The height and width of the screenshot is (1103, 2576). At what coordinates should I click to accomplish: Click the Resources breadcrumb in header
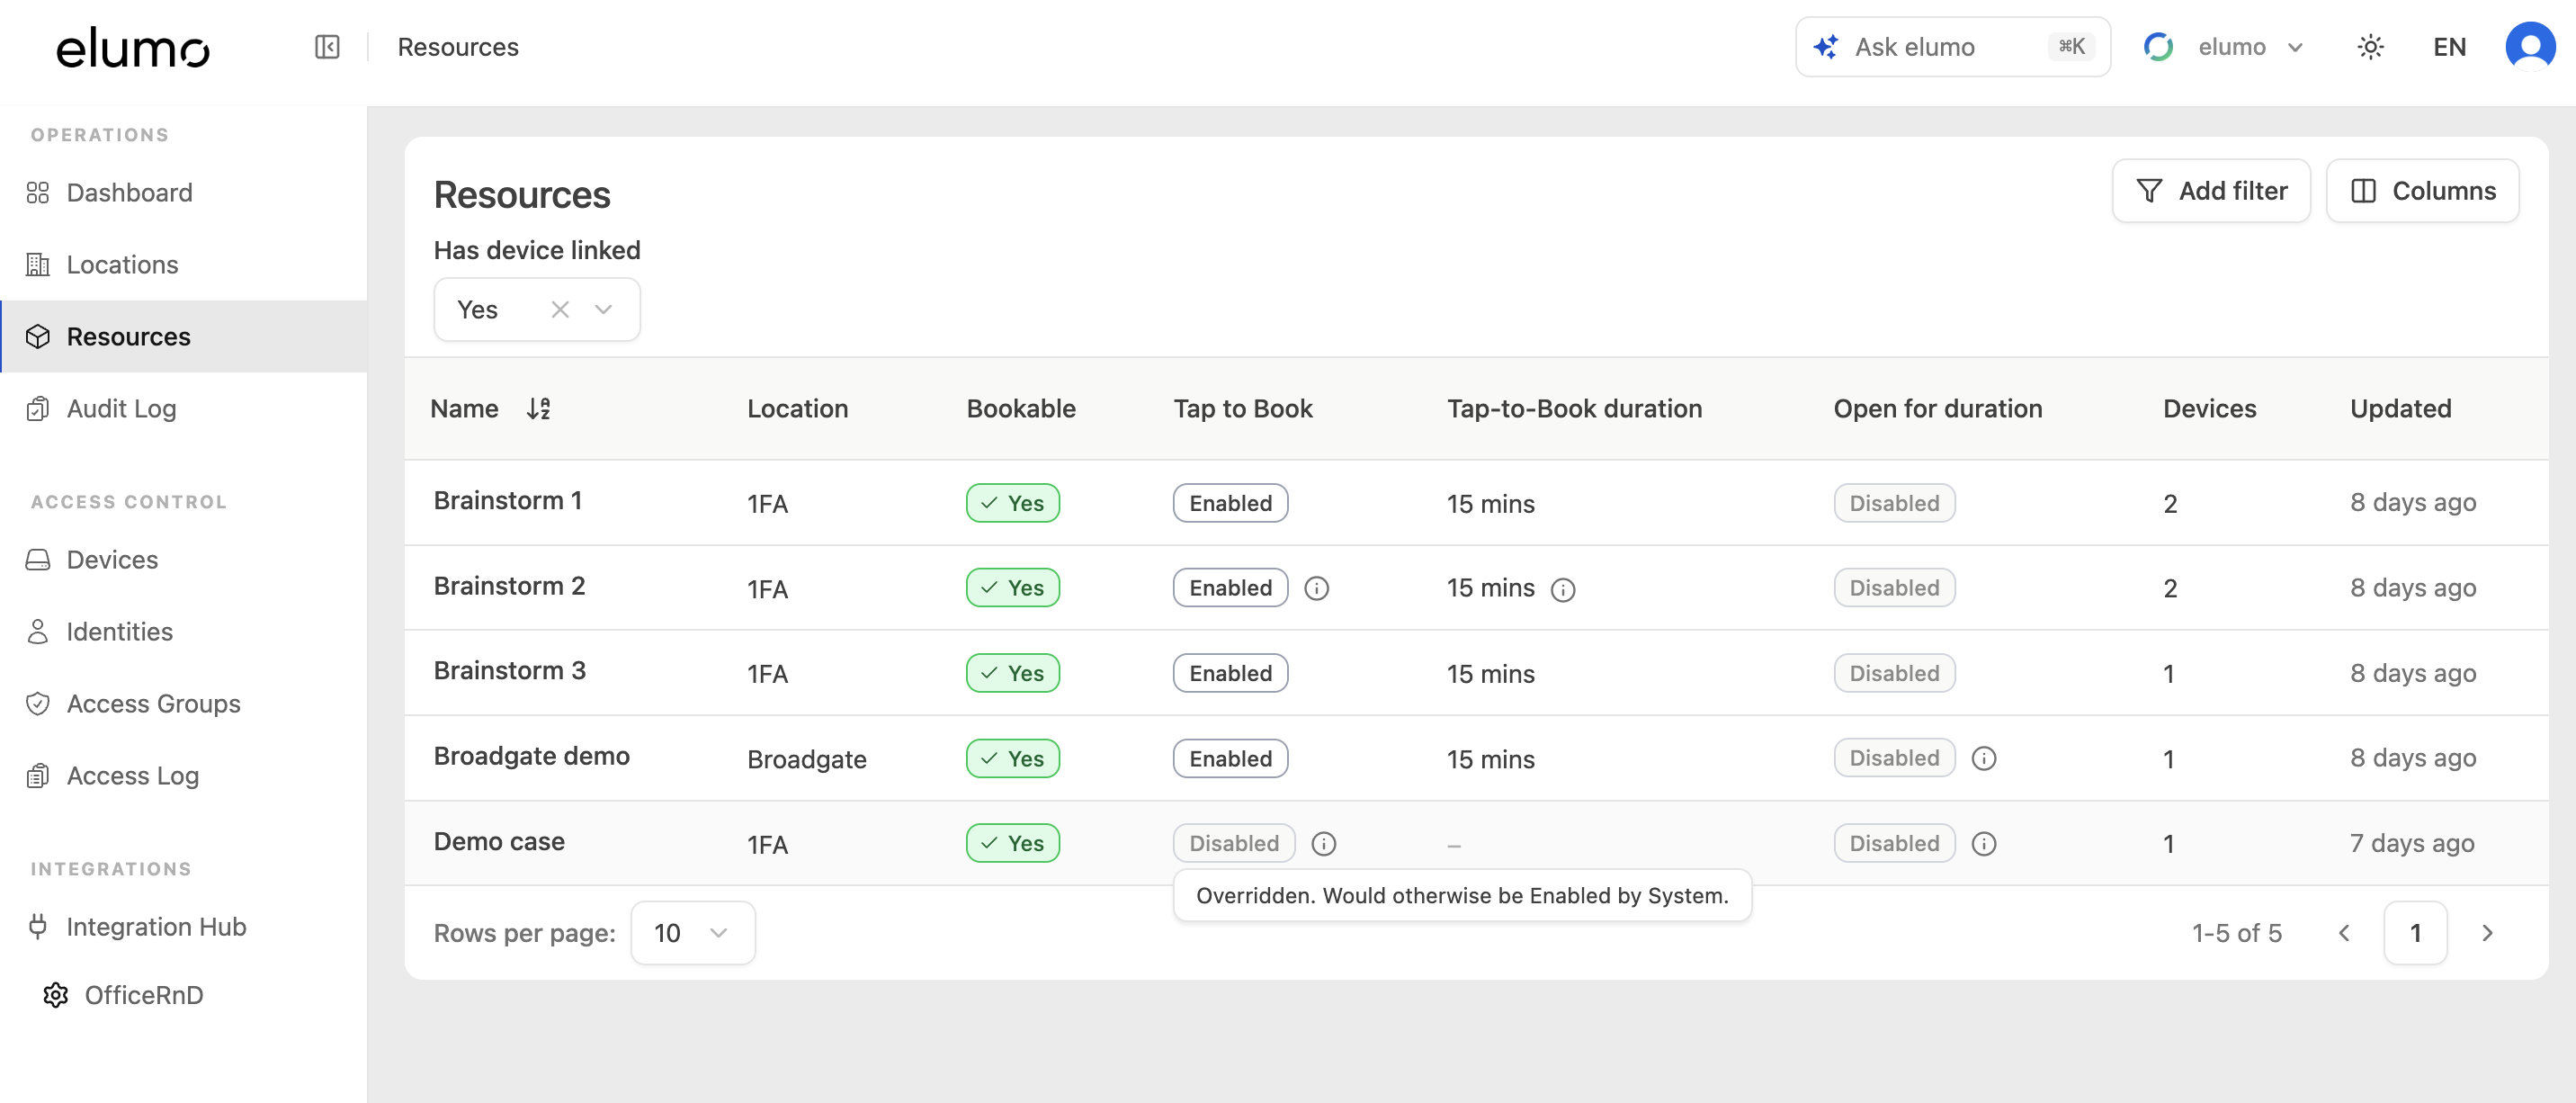(458, 47)
